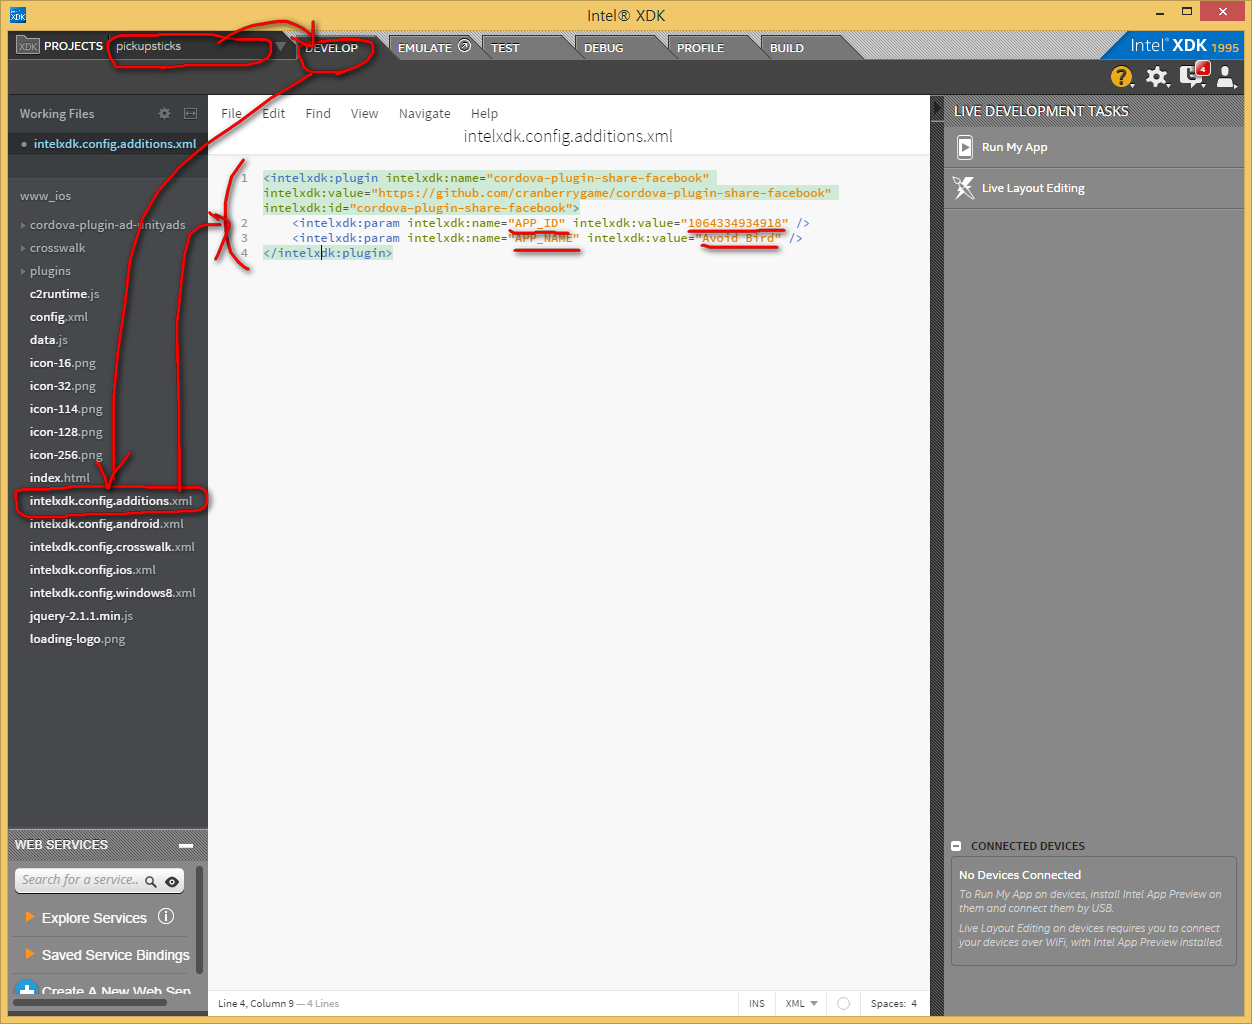The height and width of the screenshot is (1024, 1252).
Task: Click the Web Services vertical scrollbar
Action: pyautogui.click(x=200, y=920)
